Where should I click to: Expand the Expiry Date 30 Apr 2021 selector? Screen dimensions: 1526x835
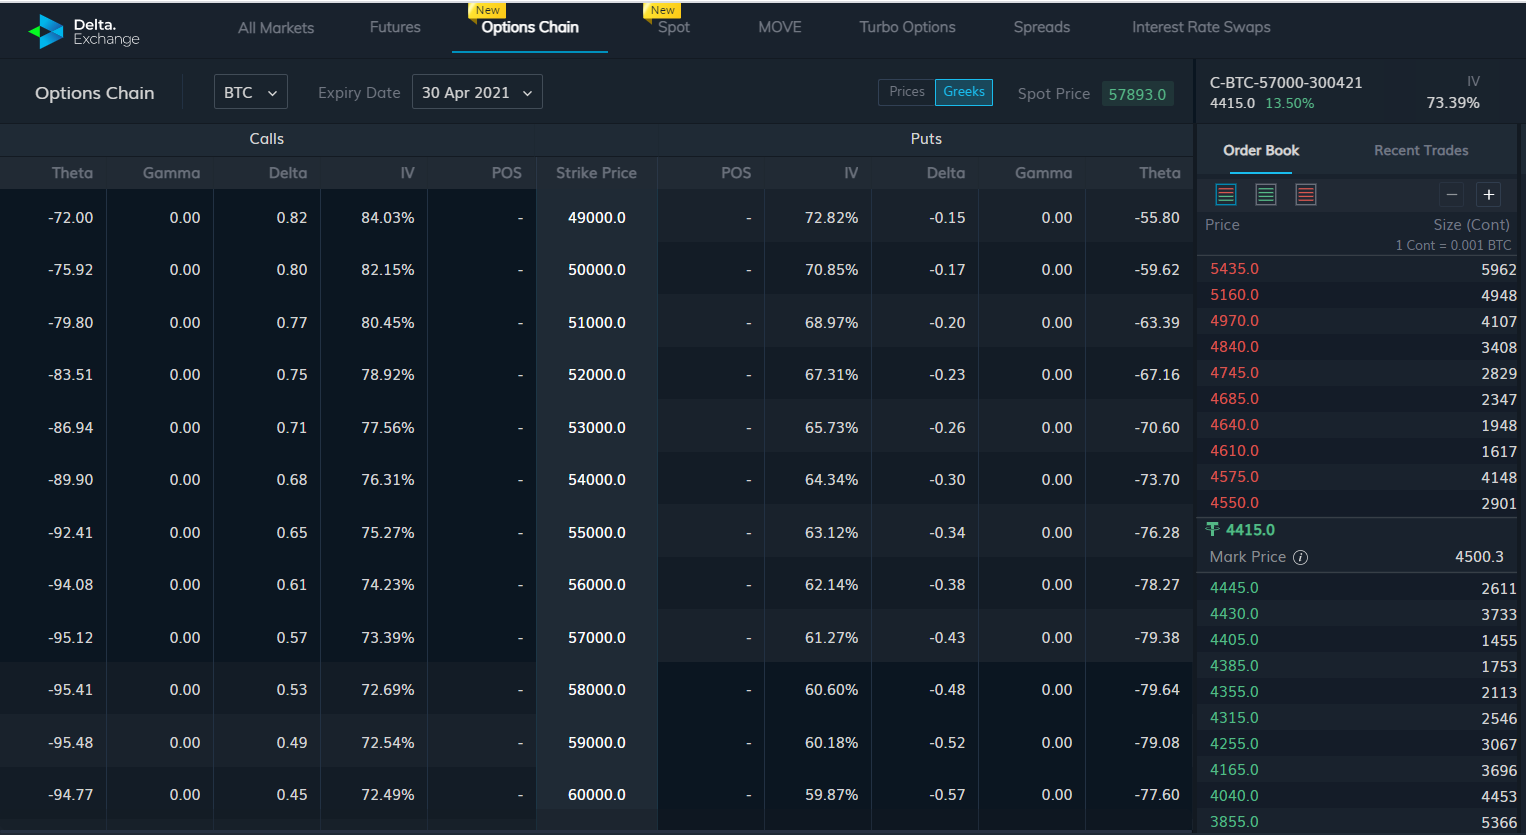tap(477, 91)
